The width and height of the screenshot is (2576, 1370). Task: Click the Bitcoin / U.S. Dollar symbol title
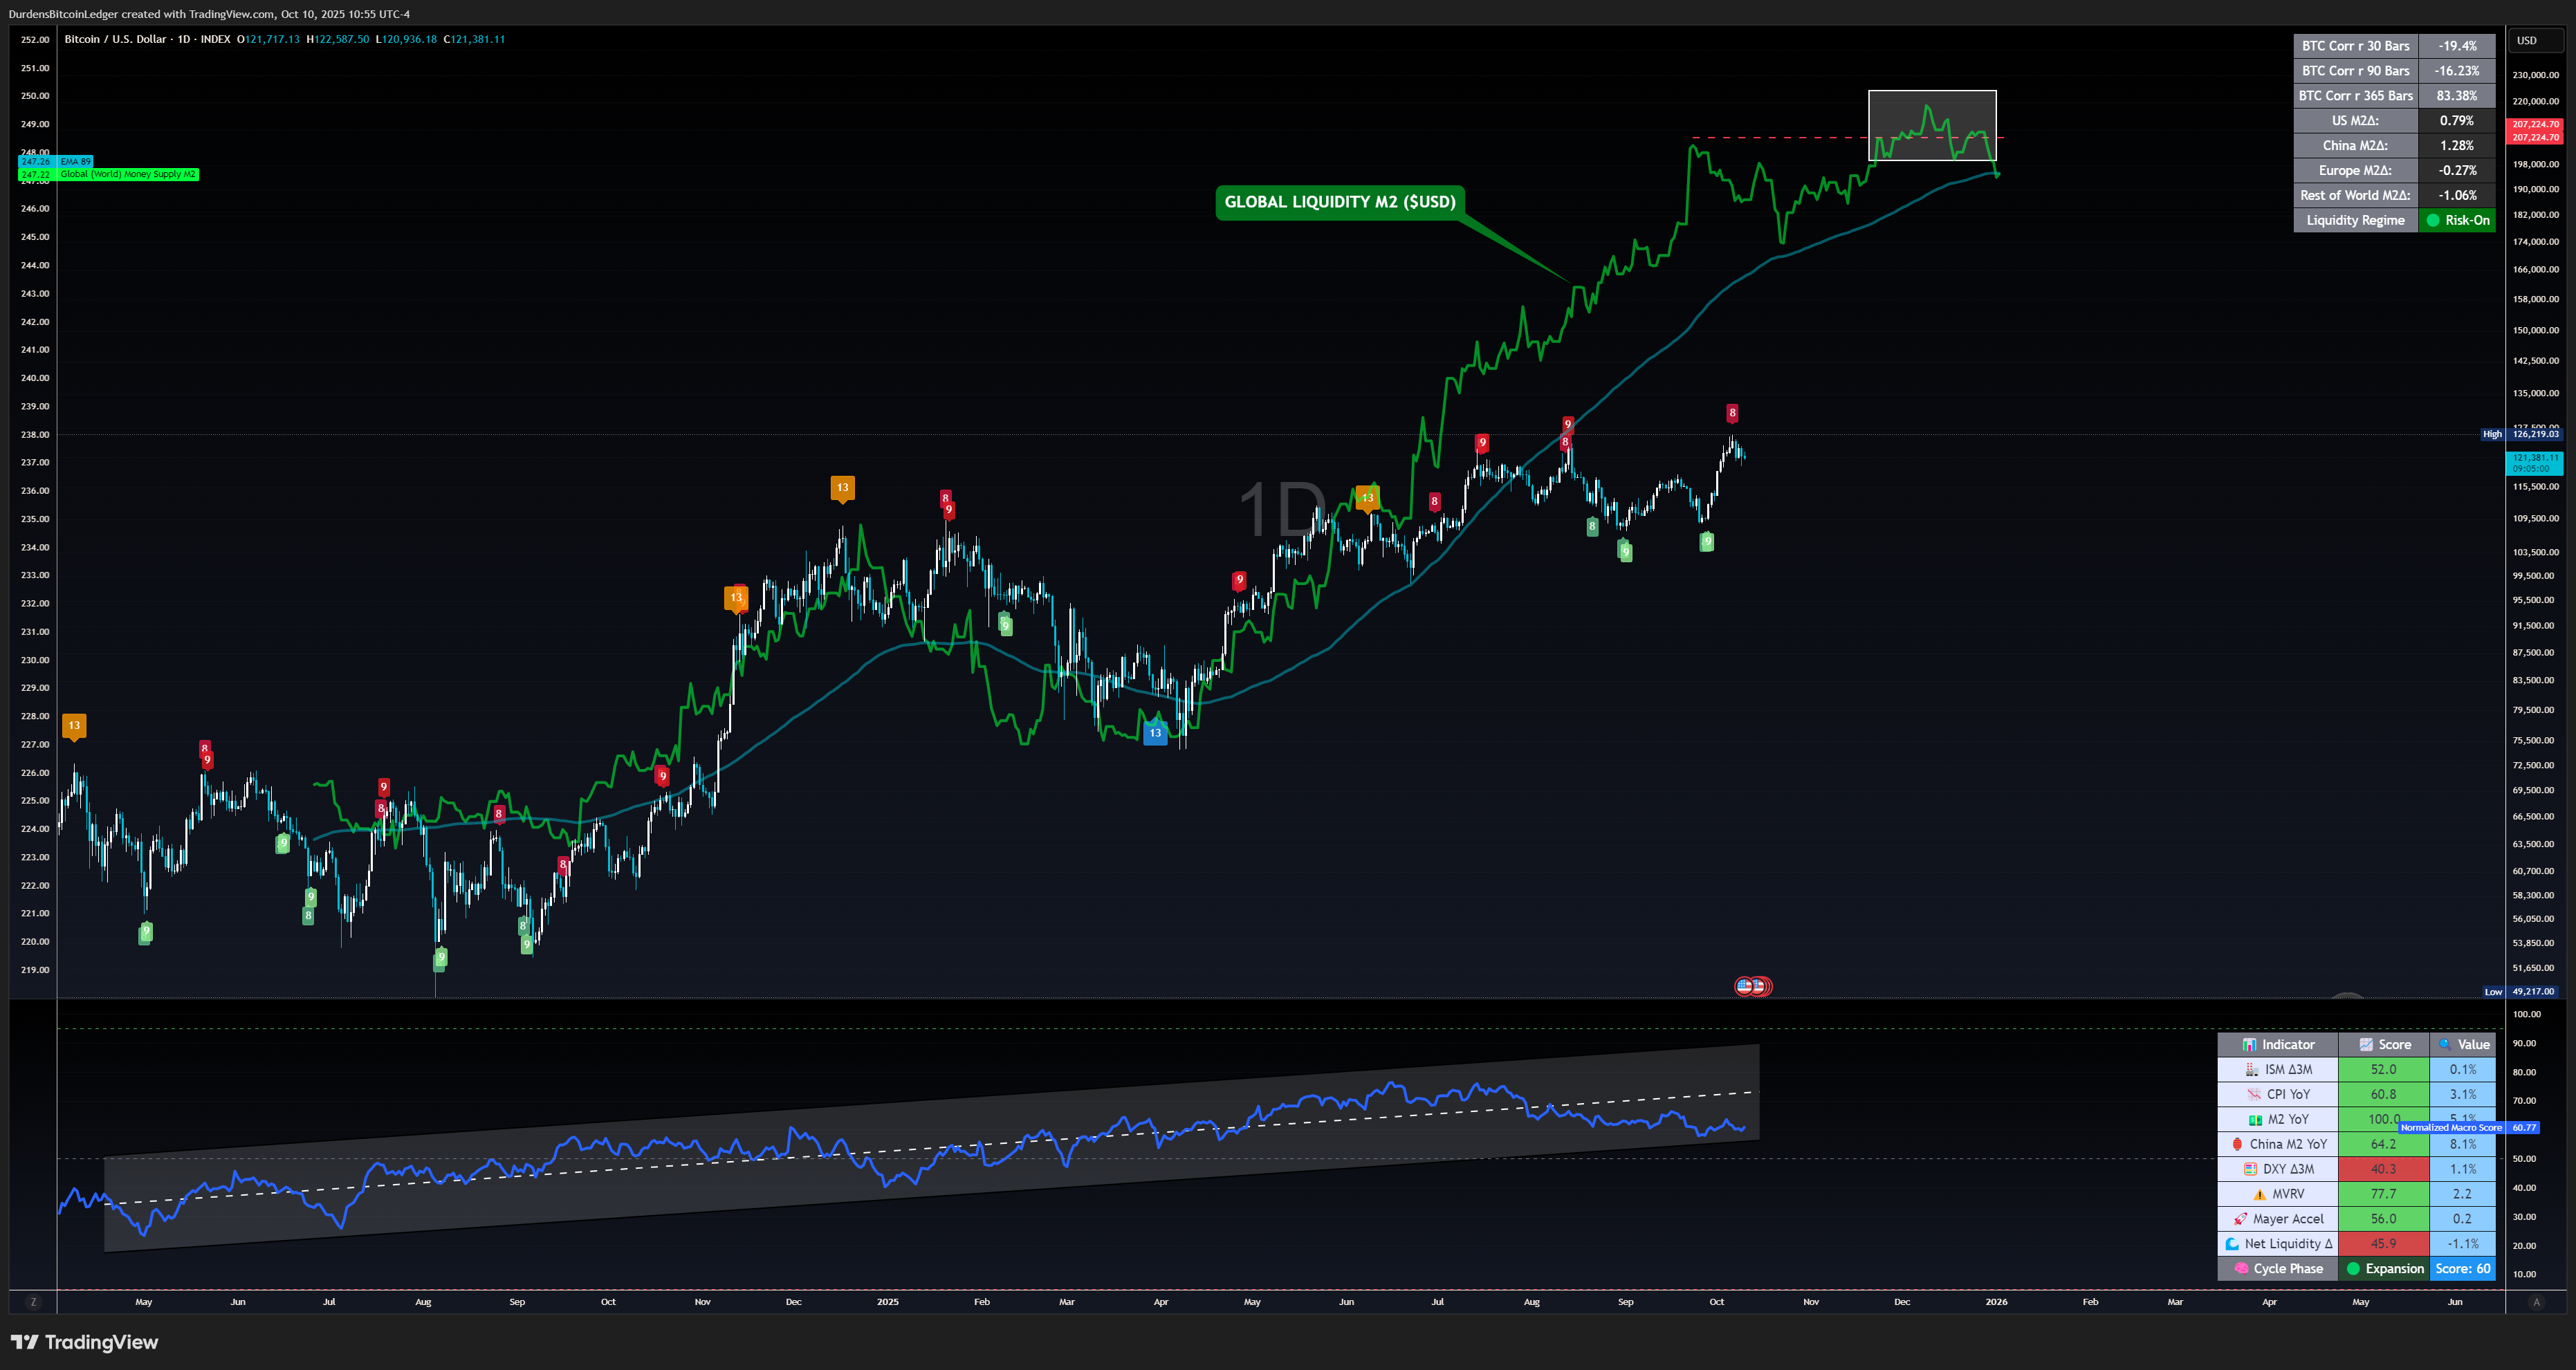115,39
